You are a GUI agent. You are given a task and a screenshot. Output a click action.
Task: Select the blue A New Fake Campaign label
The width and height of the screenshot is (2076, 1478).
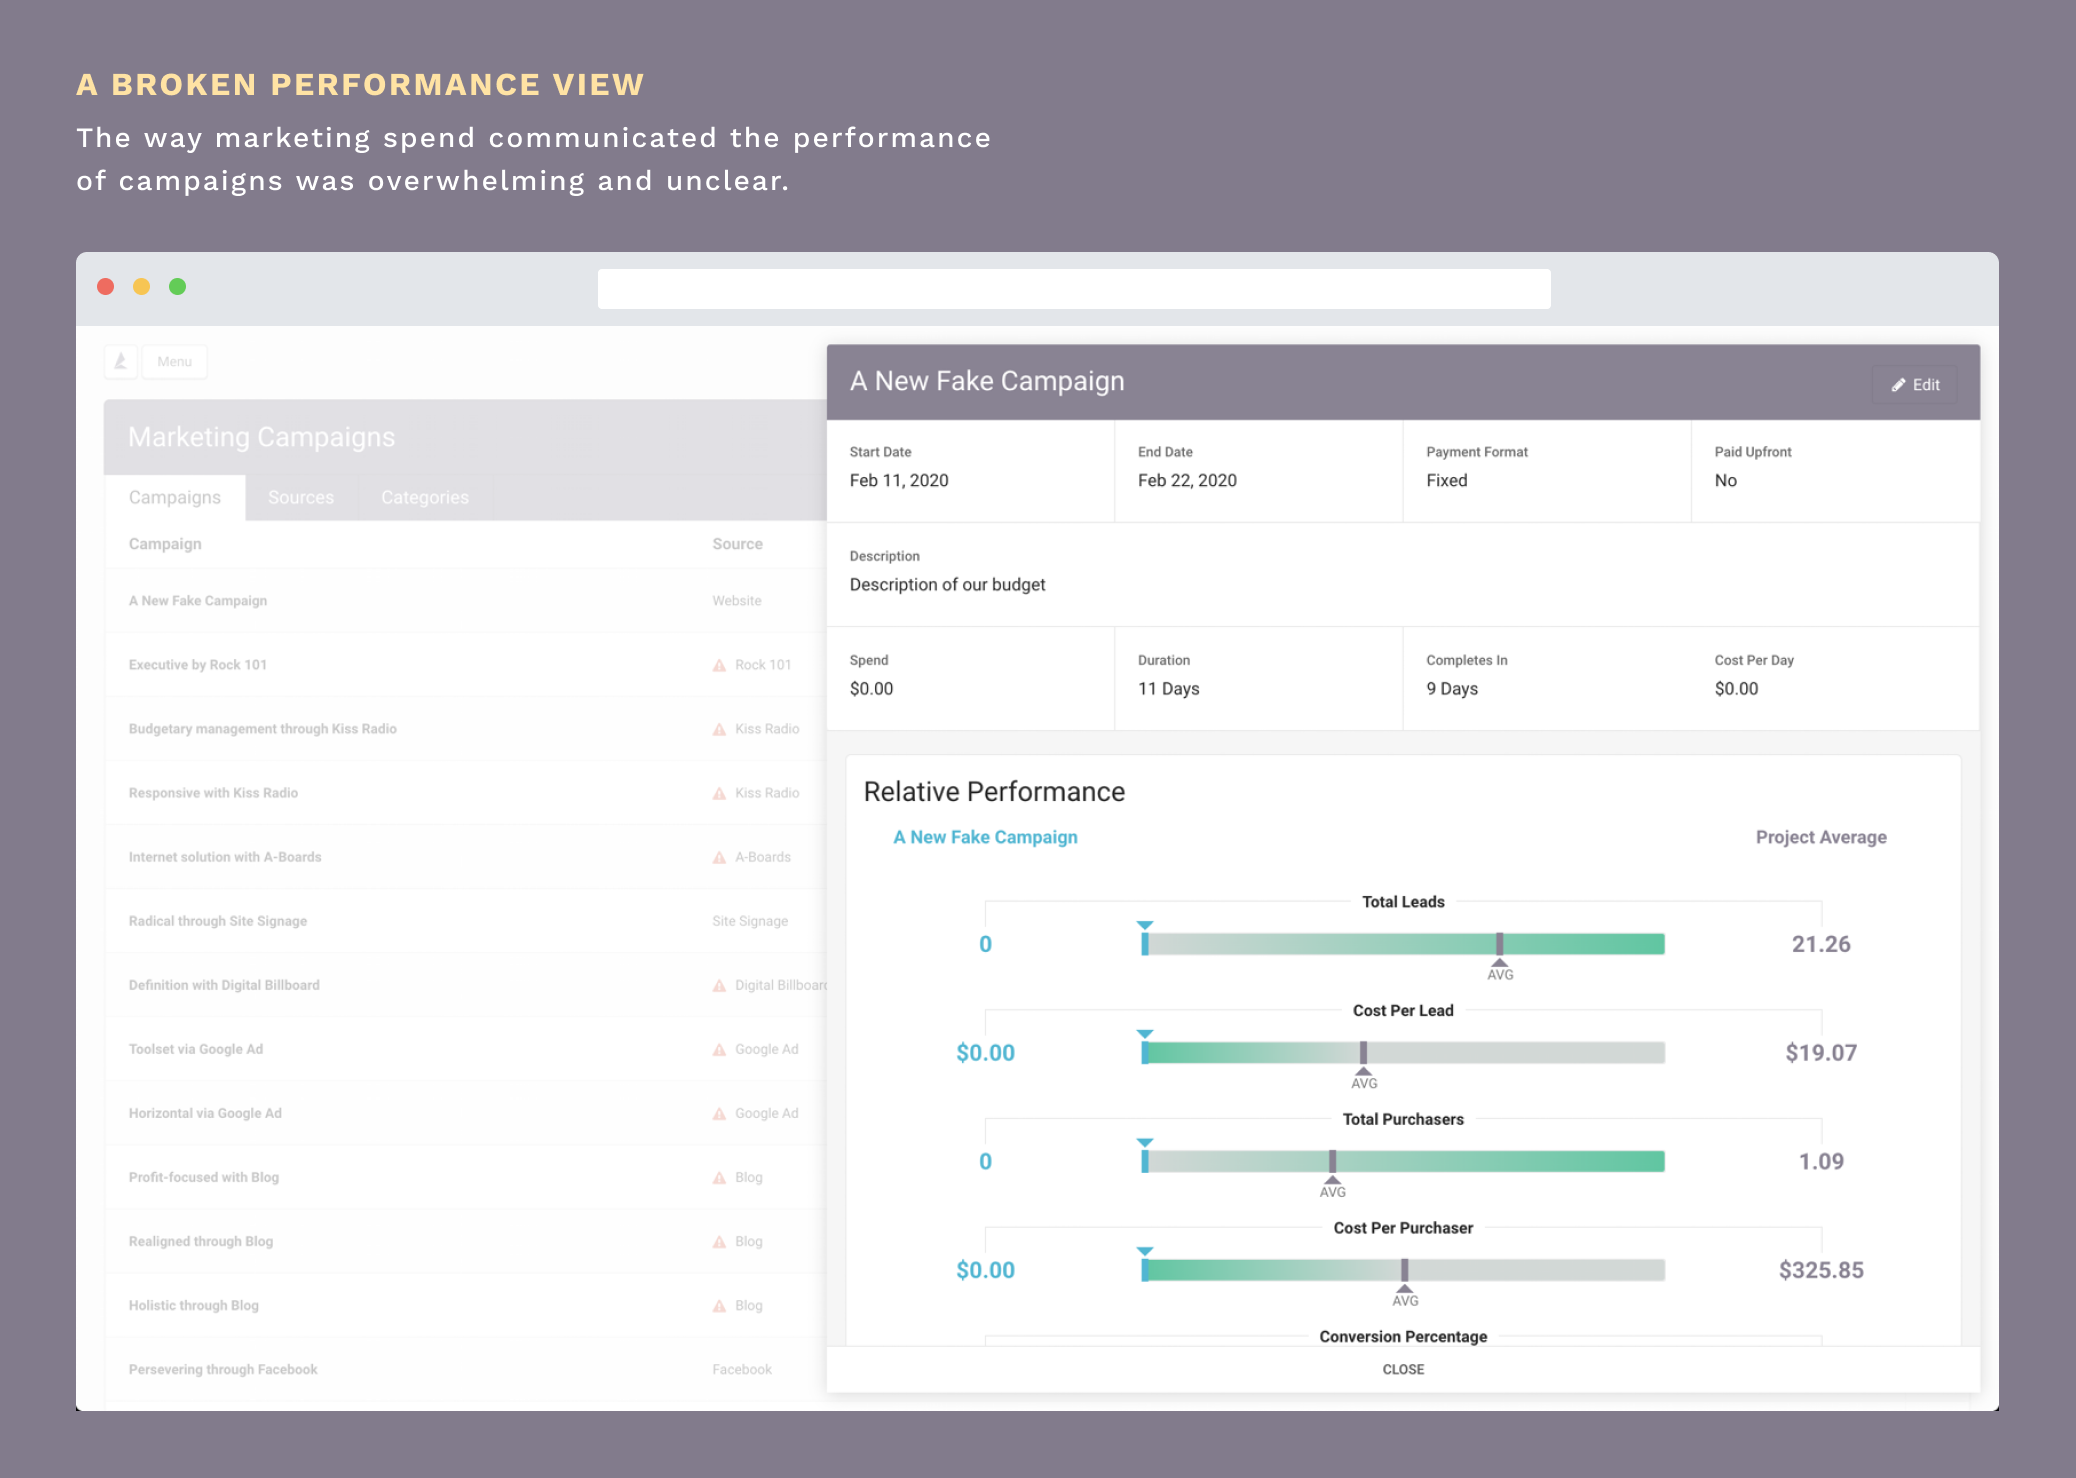click(x=984, y=837)
